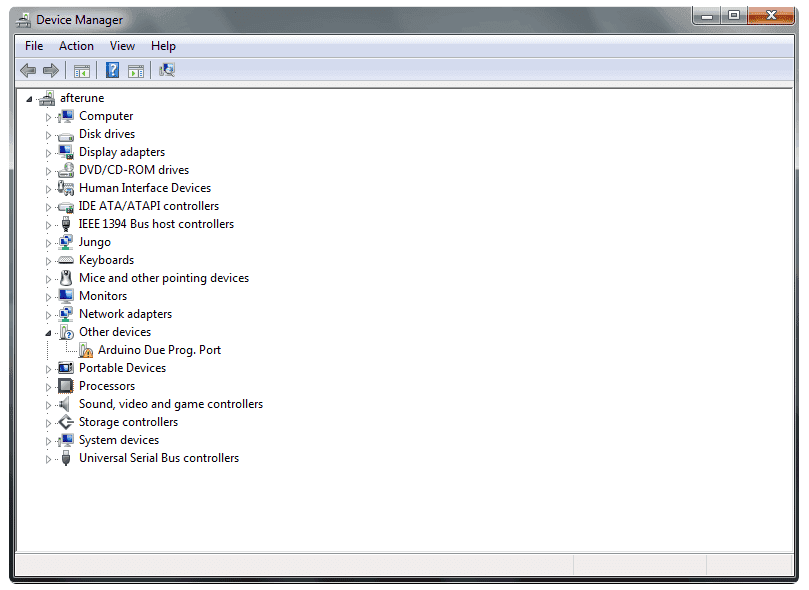Click the Forward arrow toolbar button
Image resolution: width=809 pixels, height=590 pixels.
(x=51, y=70)
